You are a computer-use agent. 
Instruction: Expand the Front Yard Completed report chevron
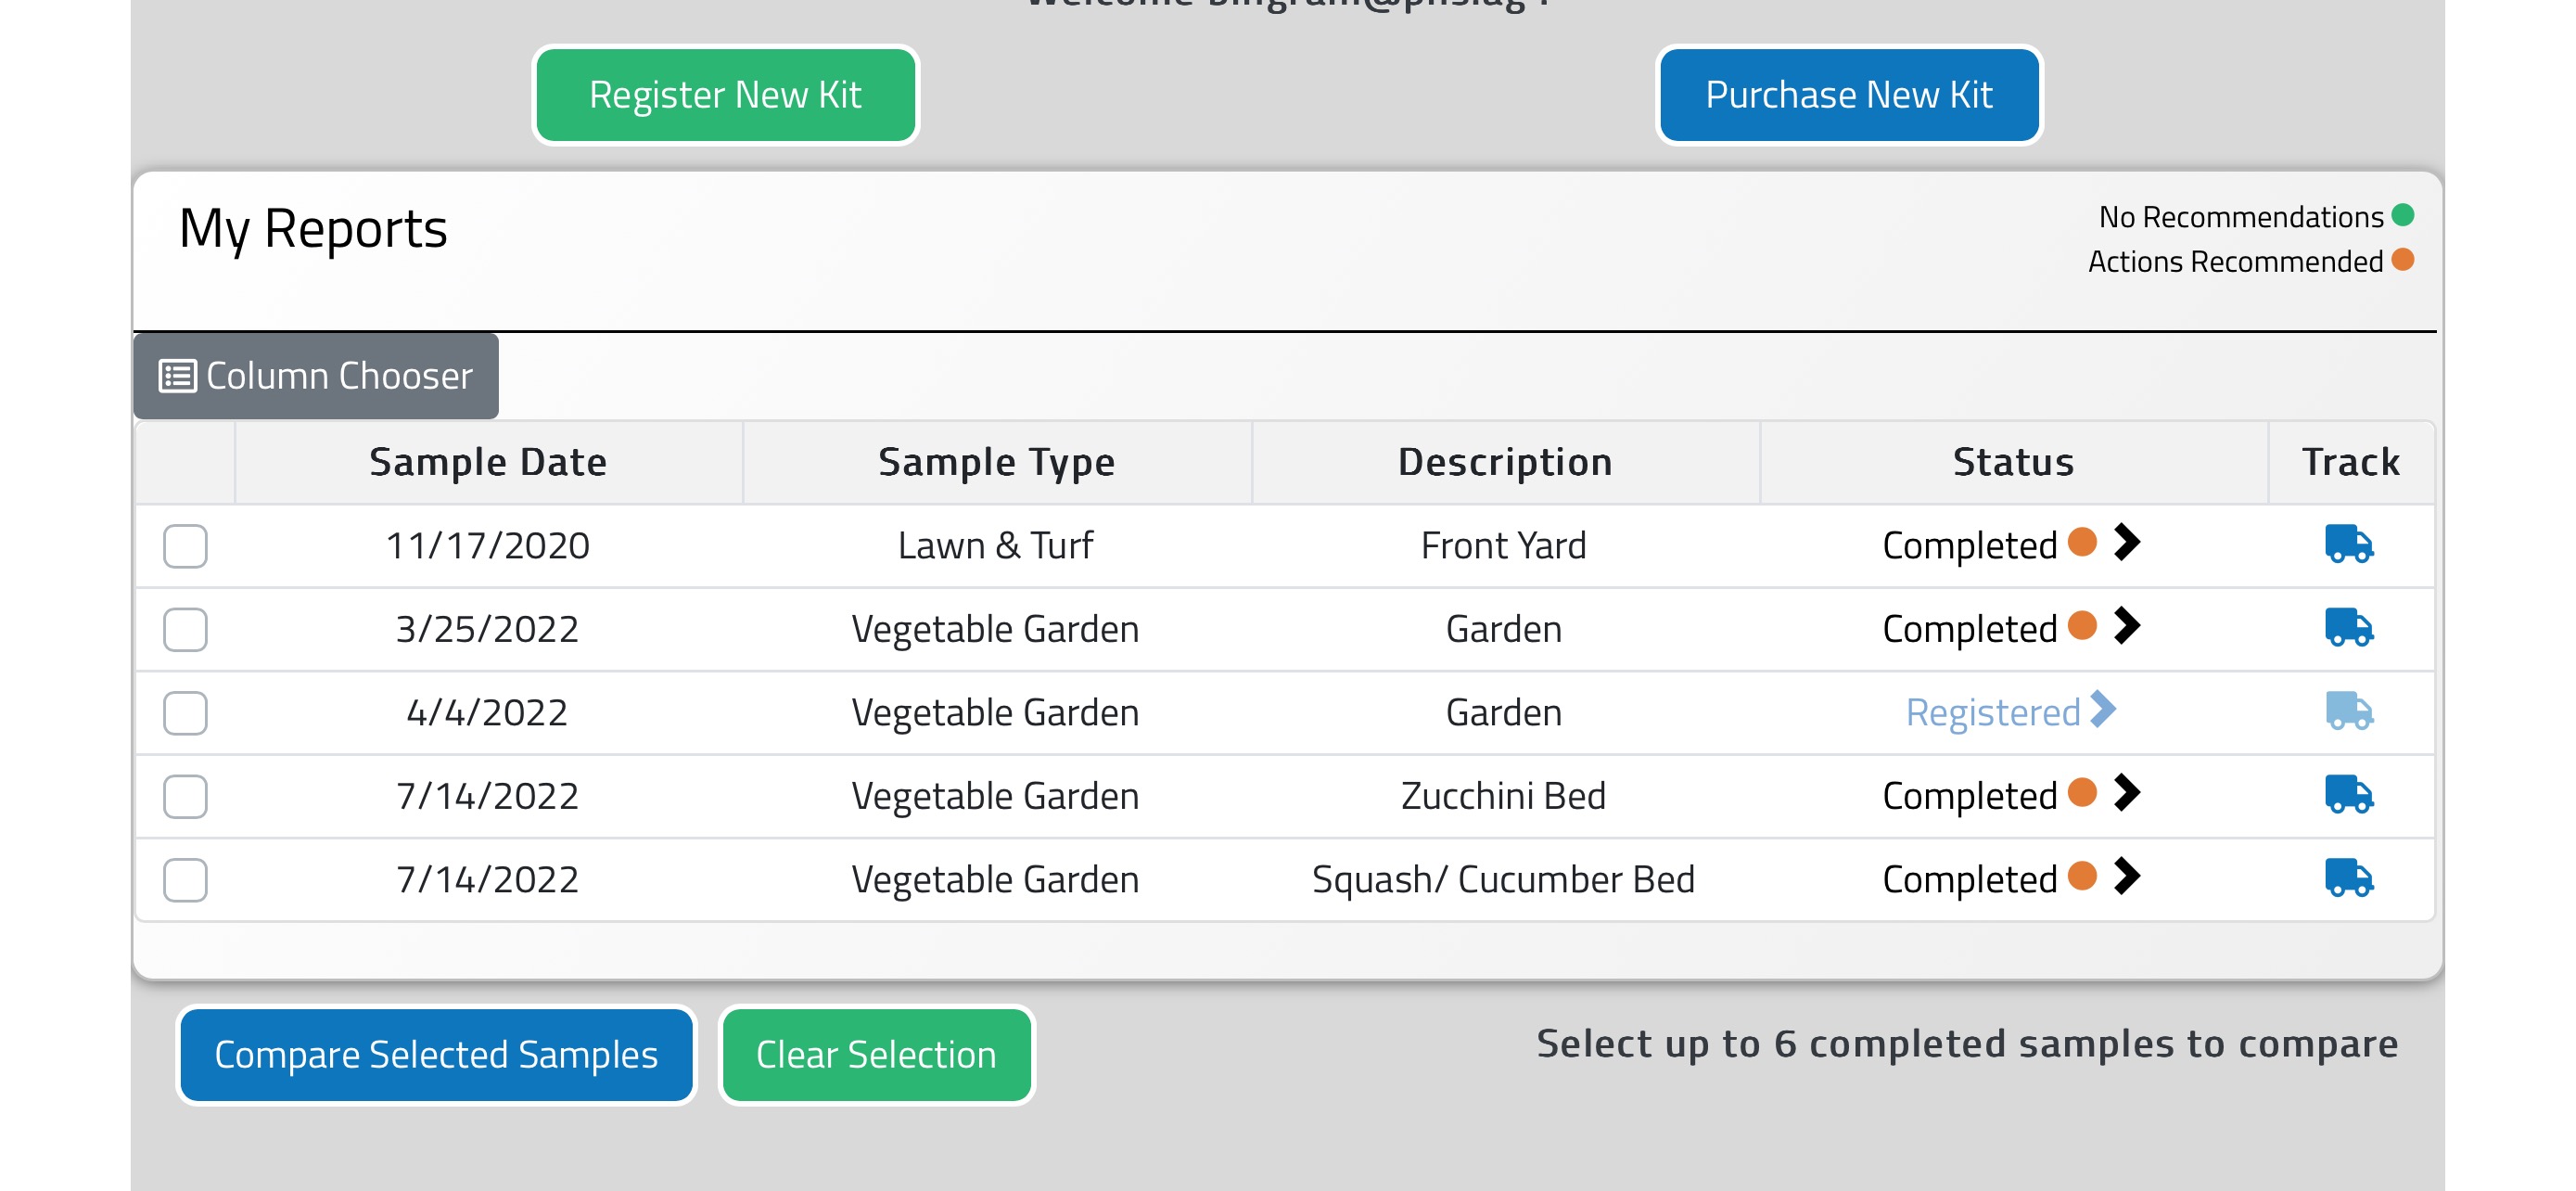coord(2128,543)
